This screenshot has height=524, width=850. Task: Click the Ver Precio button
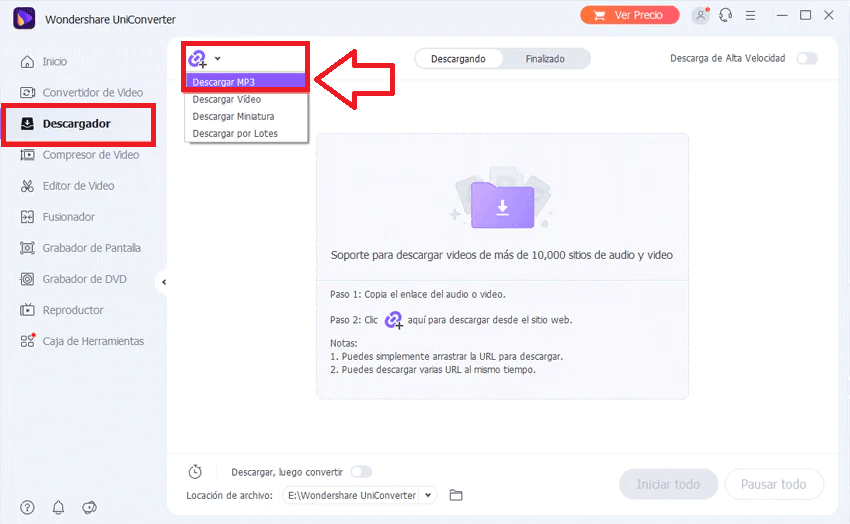click(629, 15)
